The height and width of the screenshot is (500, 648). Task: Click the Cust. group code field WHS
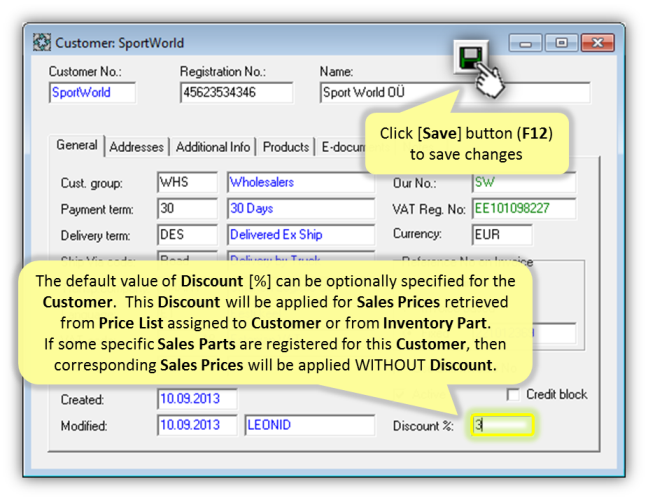[x=187, y=182]
